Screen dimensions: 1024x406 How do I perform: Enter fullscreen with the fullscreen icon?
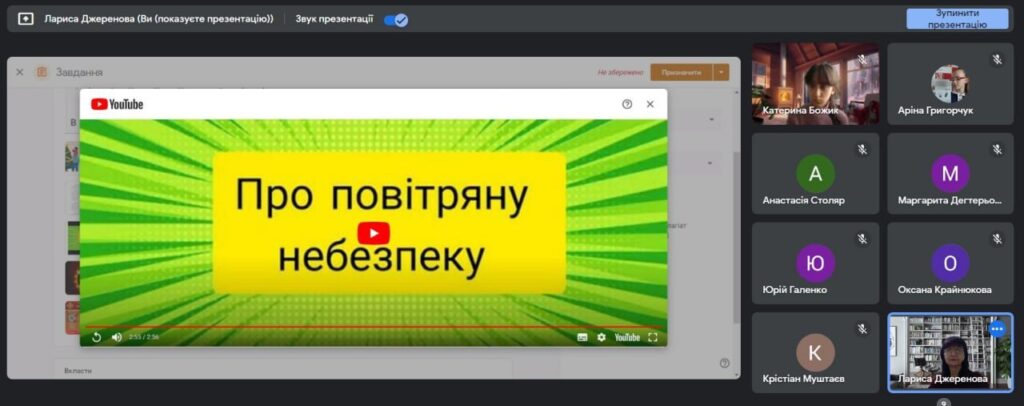(x=652, y=337)
